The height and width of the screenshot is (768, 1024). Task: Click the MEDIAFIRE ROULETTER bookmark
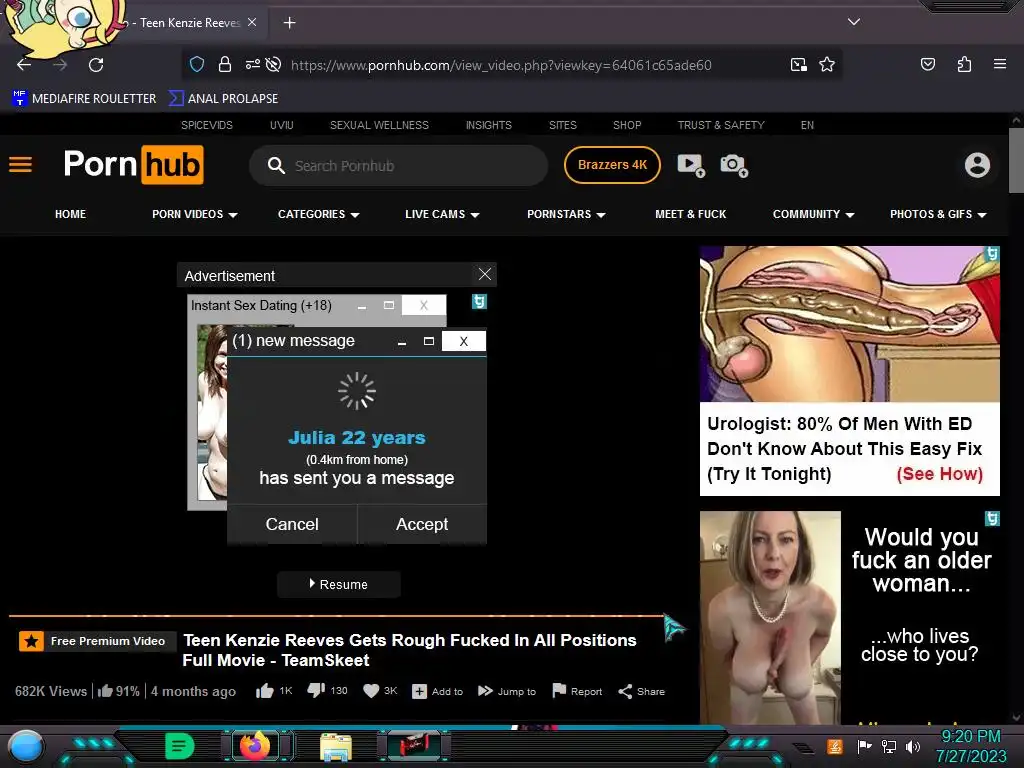tap(84, 99)
